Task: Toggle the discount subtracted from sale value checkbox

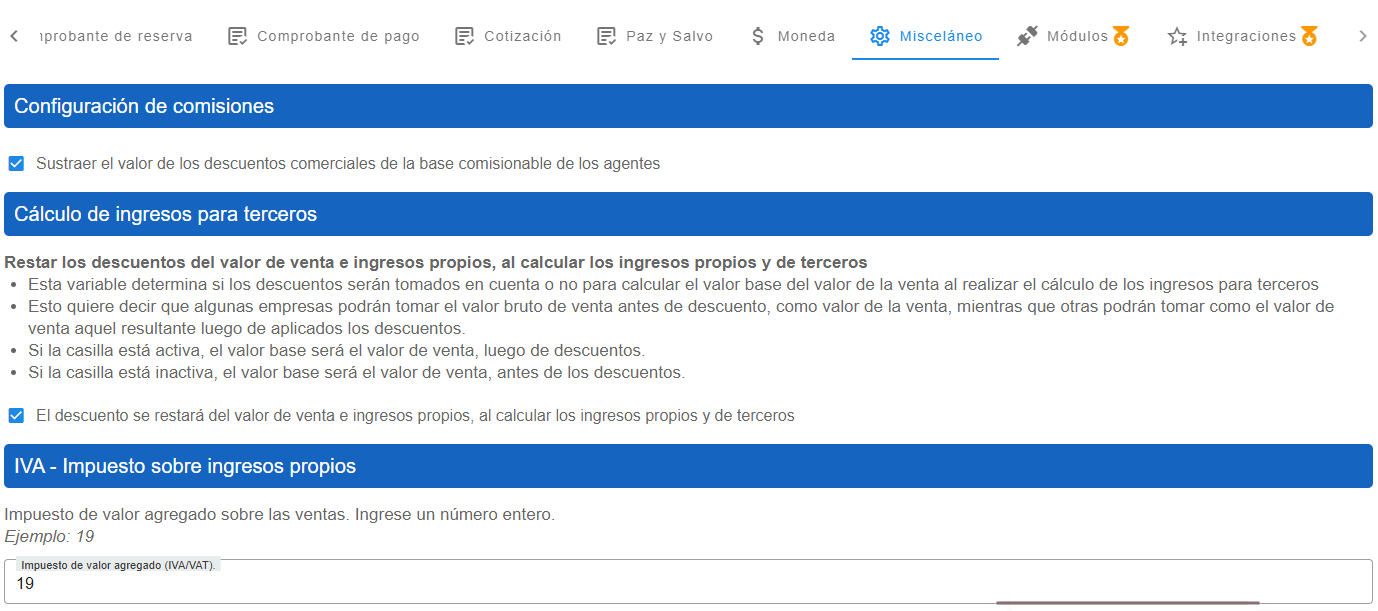Action: (16, 415)
